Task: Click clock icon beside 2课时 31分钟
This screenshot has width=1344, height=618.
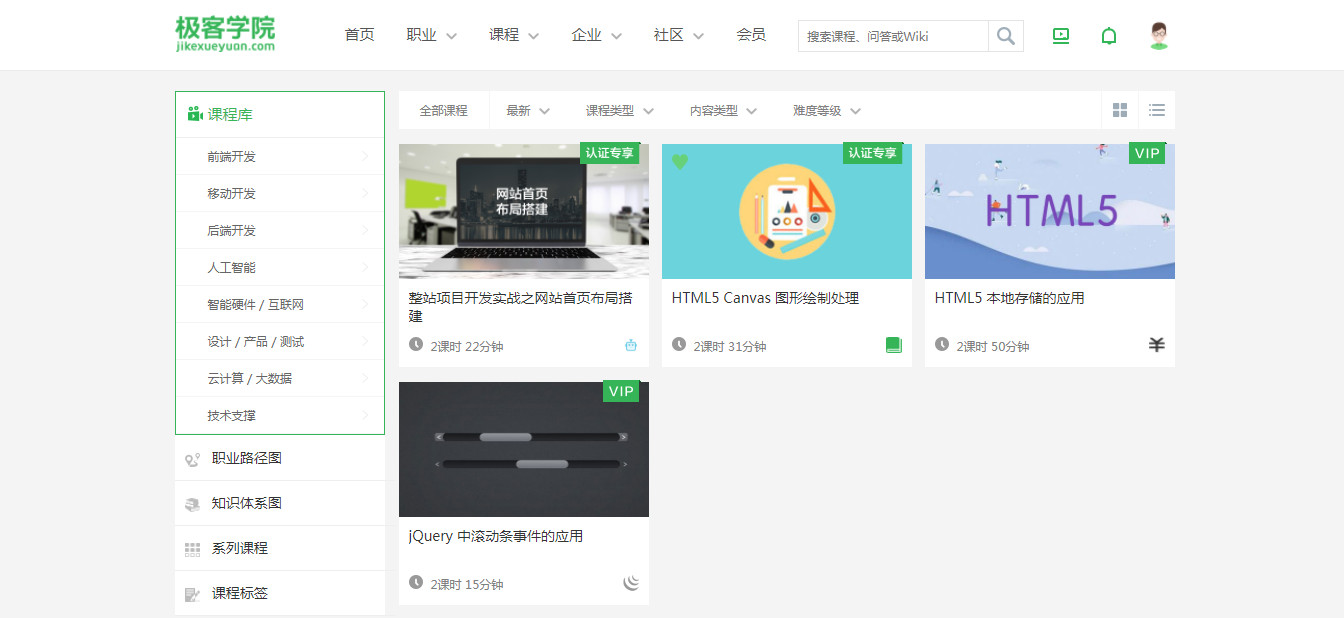Action: point(679,345)
